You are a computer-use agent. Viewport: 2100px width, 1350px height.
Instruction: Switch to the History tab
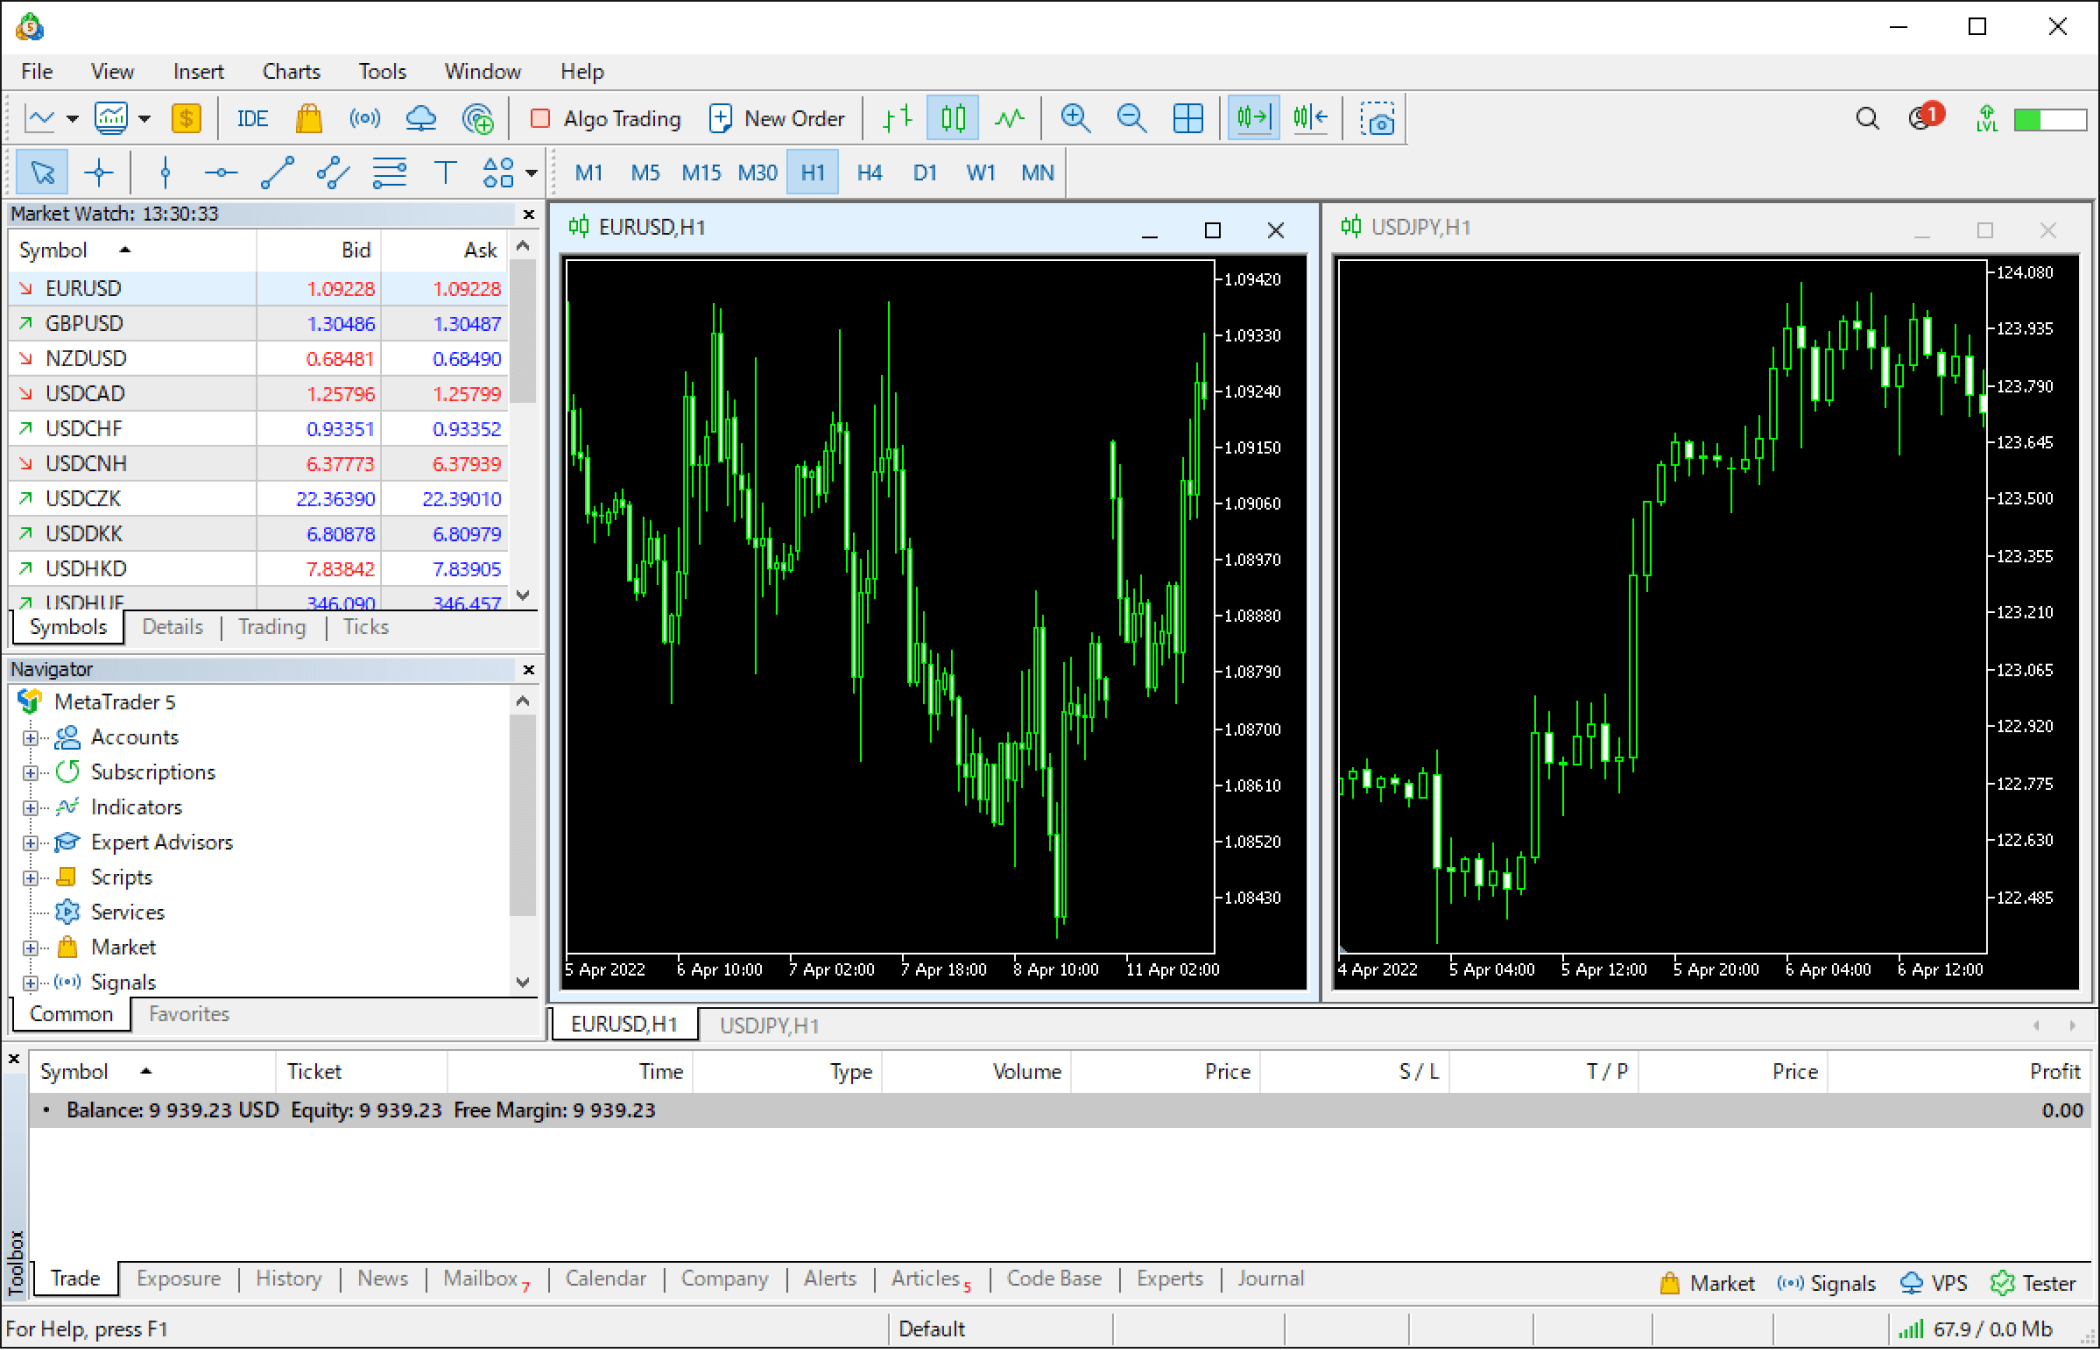288,1277
